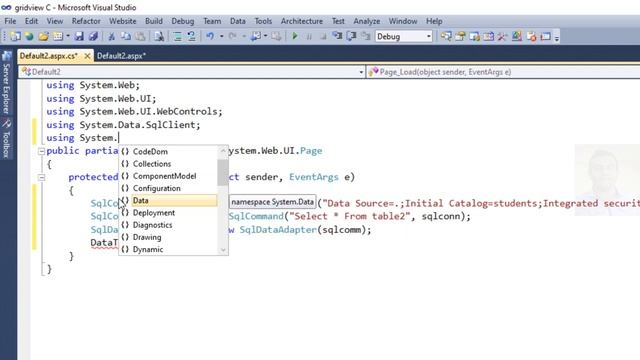The image size is (640, 360).
Task: Open the Edit menu
Action: pos(31,21)
